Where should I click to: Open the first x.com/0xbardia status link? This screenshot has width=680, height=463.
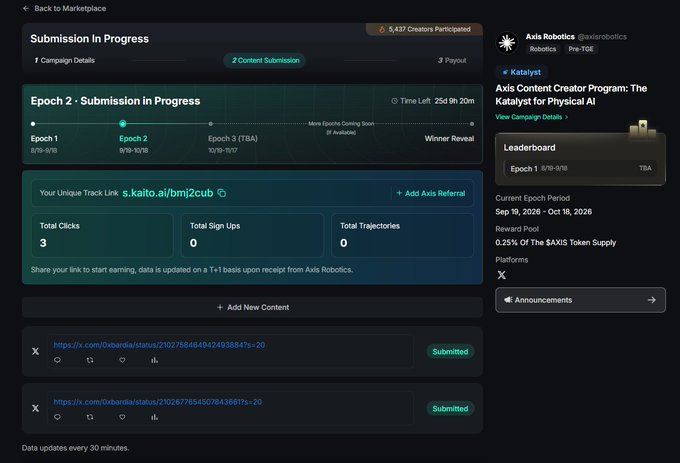(159, 345)
